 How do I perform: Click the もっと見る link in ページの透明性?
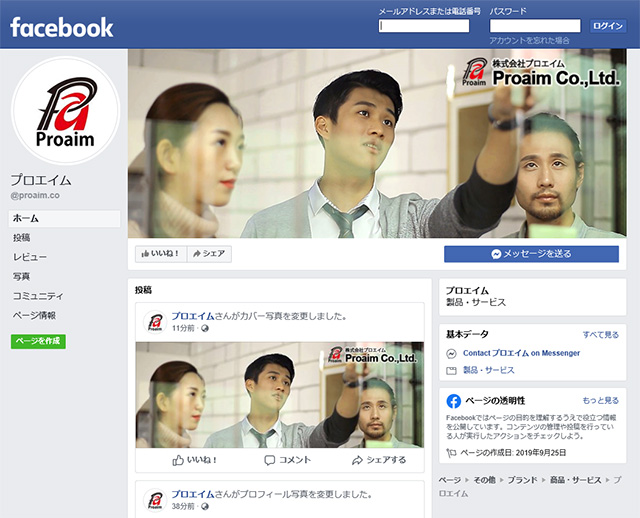[x=600, y=400]
